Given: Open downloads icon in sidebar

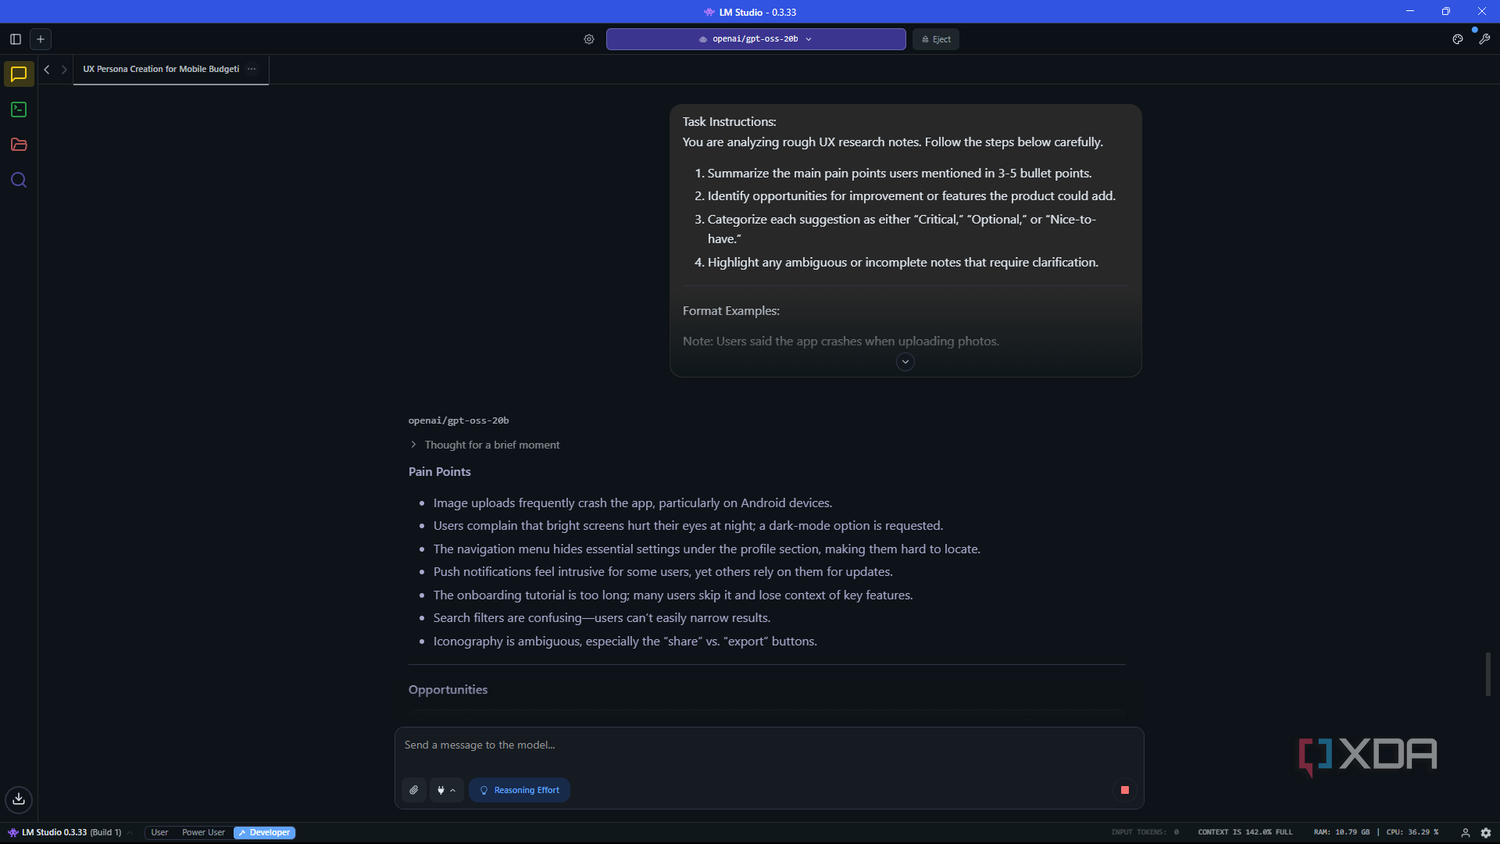Looking at the screenshot, I should coord(19,799).
